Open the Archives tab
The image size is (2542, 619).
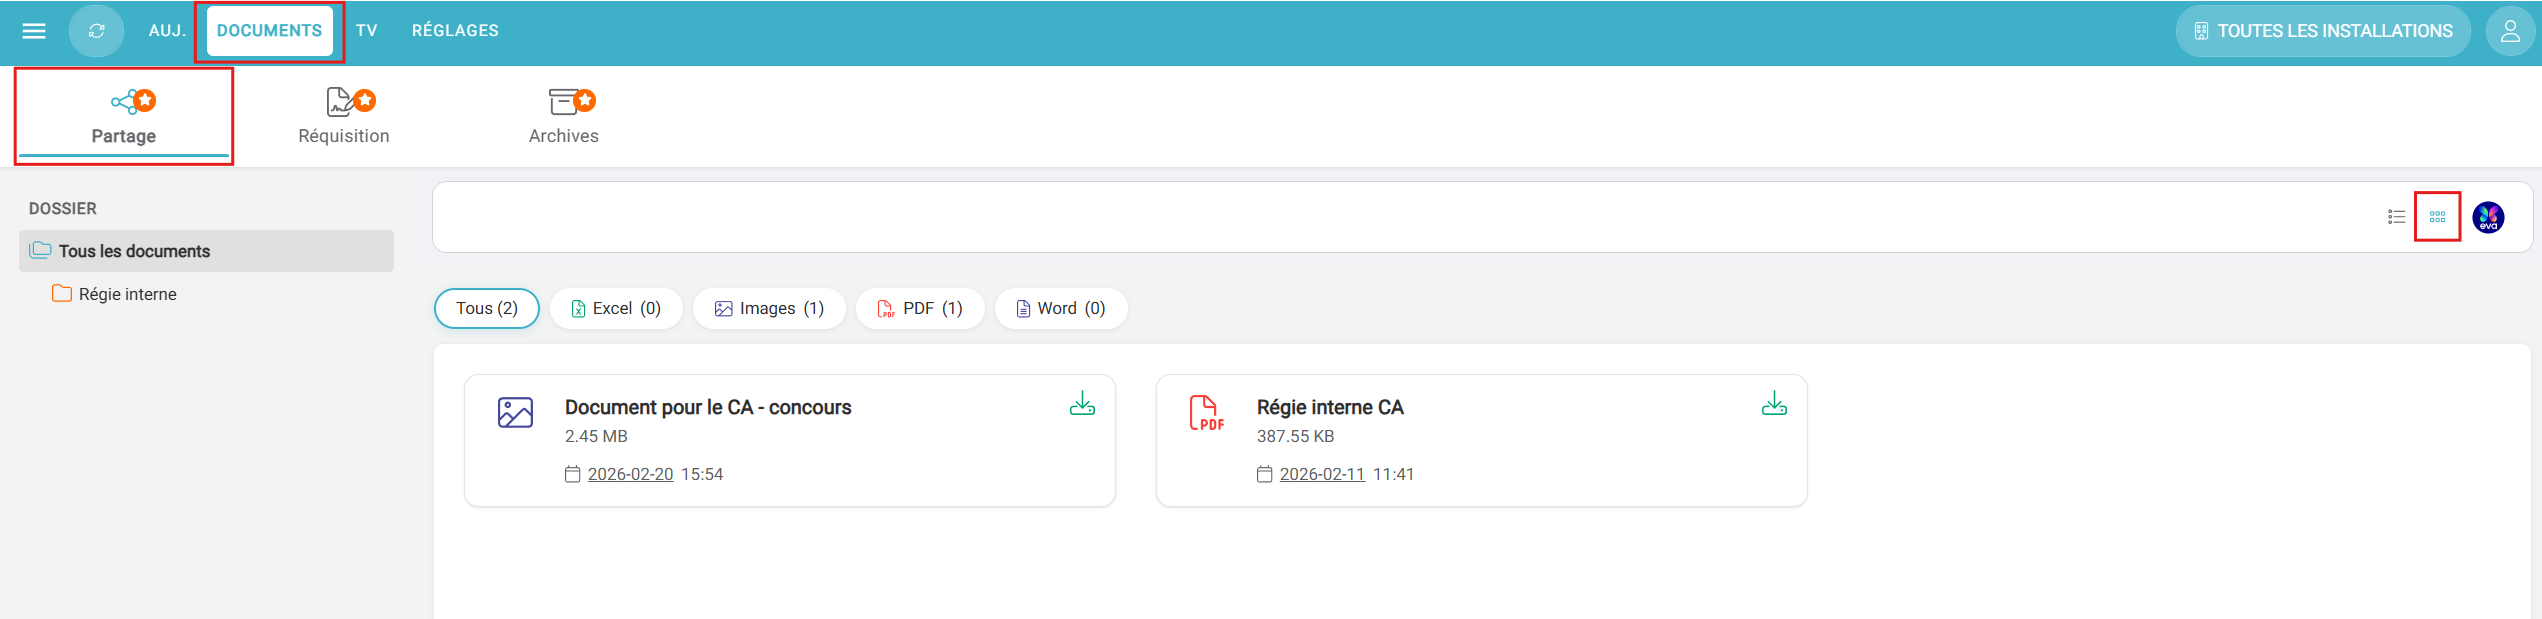tap(563, 117)
